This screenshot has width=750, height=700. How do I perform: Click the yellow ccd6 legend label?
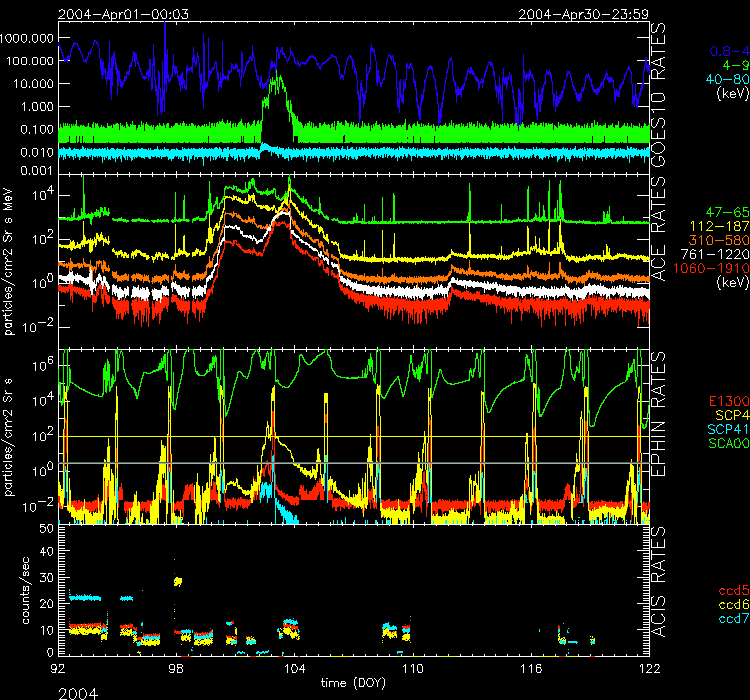pyautogui.click(x=729, y=607)
